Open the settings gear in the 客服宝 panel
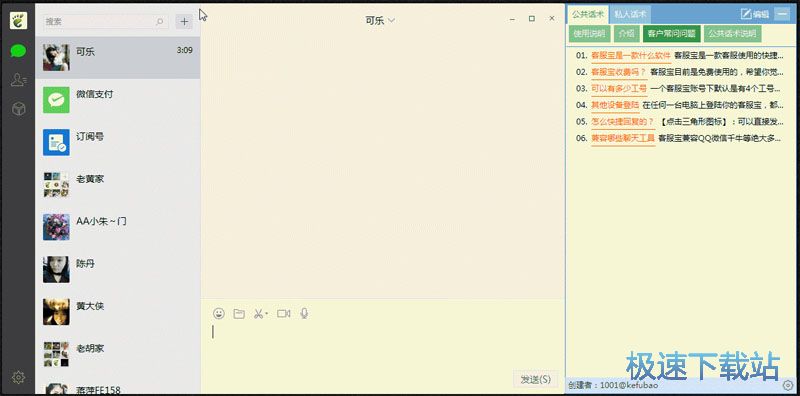 pos(788,385)
